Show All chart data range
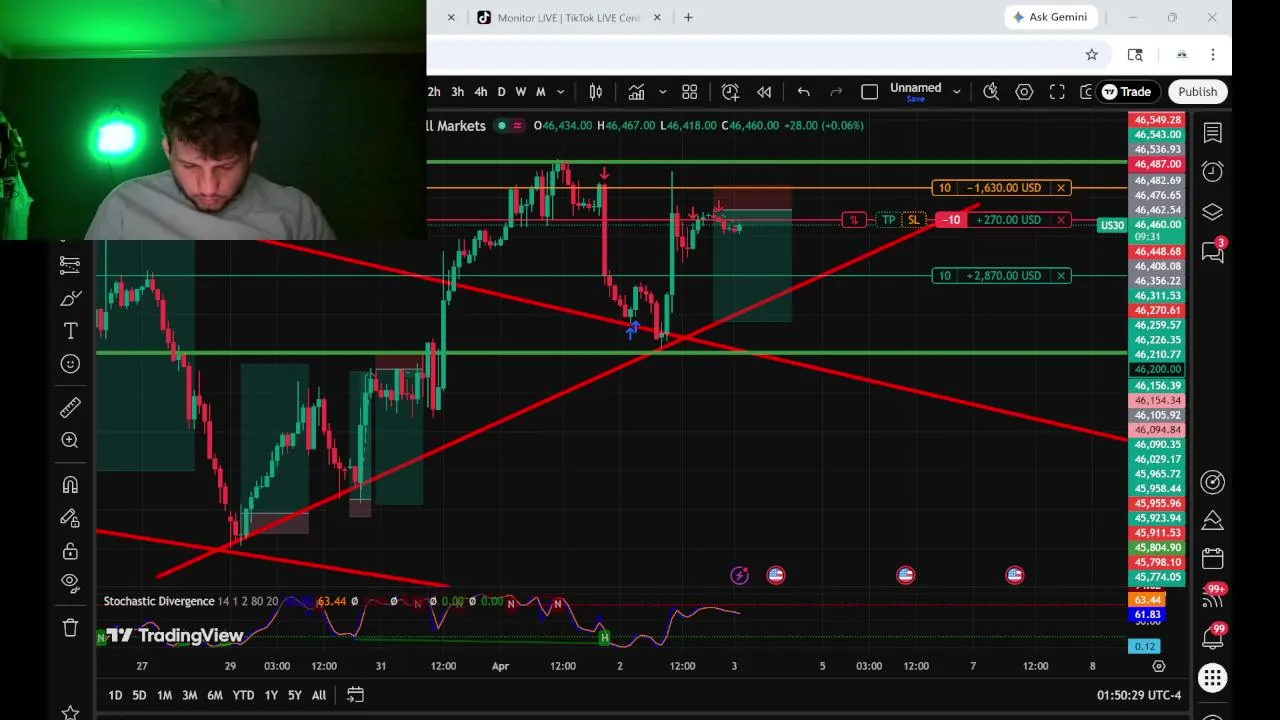 coord(319,695)
